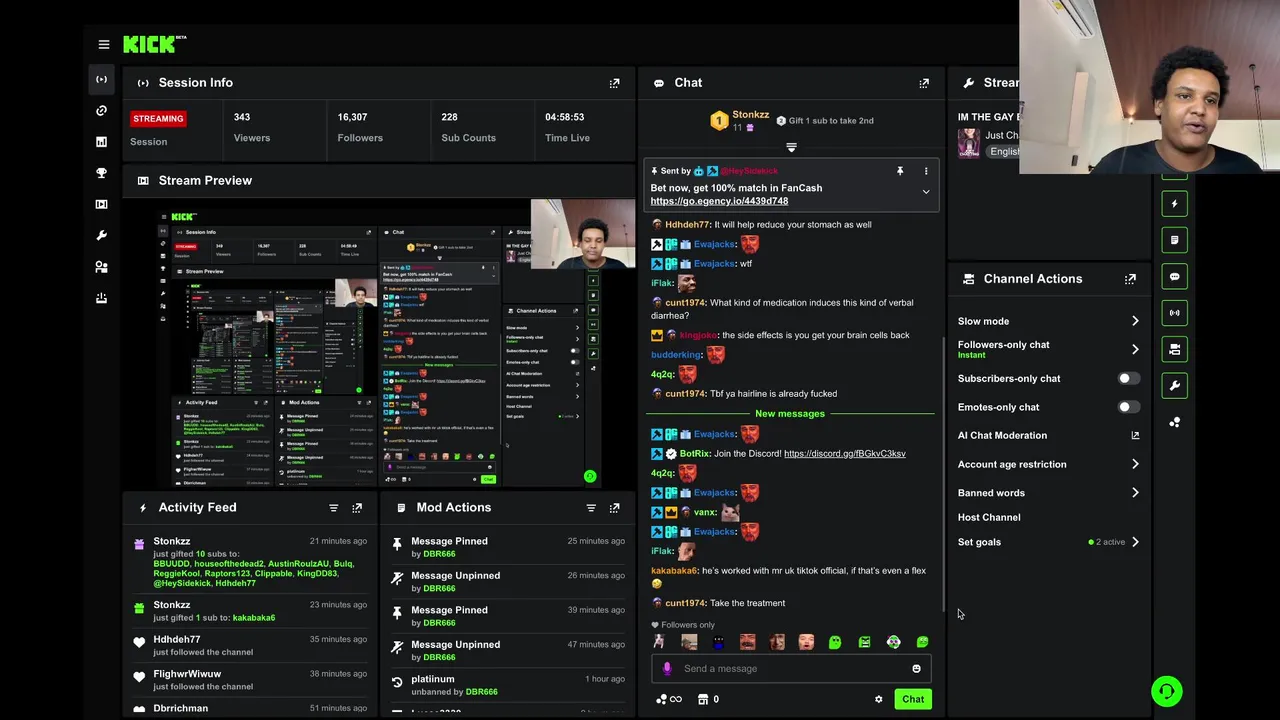1280x720 pixels.
Task: Click FlighwrWiwuw in Activity Feed
Action: point(187,675)
